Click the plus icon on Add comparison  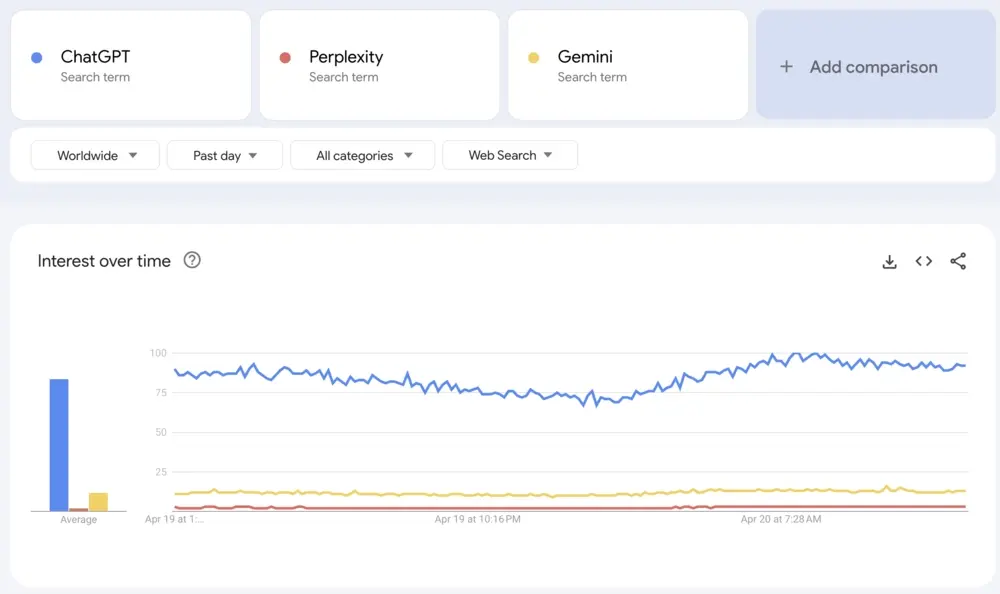784,67
